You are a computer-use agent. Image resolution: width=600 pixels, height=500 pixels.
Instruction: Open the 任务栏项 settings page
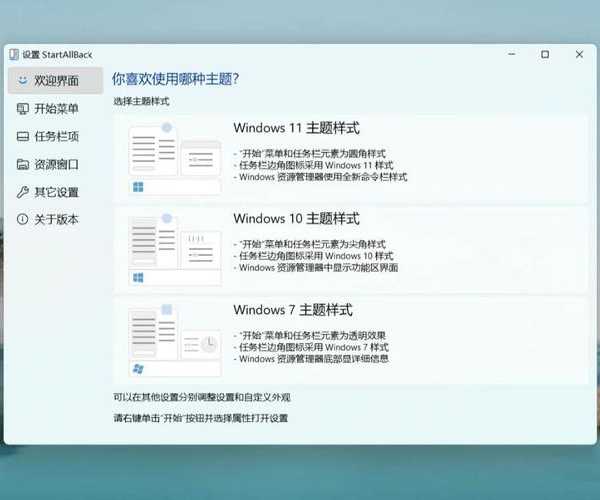pyautogui.click(x=55, y=137)
